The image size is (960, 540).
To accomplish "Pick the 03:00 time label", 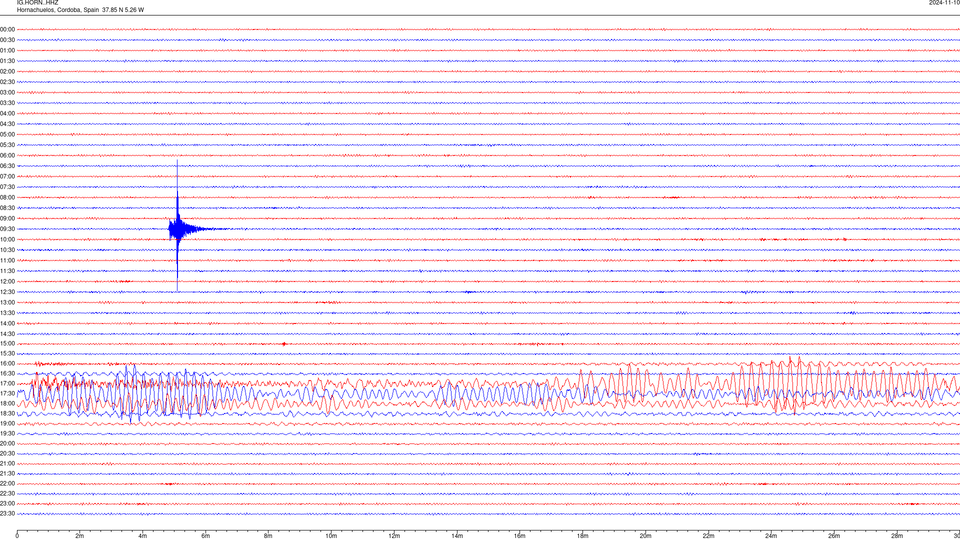I will click(7, 92).
